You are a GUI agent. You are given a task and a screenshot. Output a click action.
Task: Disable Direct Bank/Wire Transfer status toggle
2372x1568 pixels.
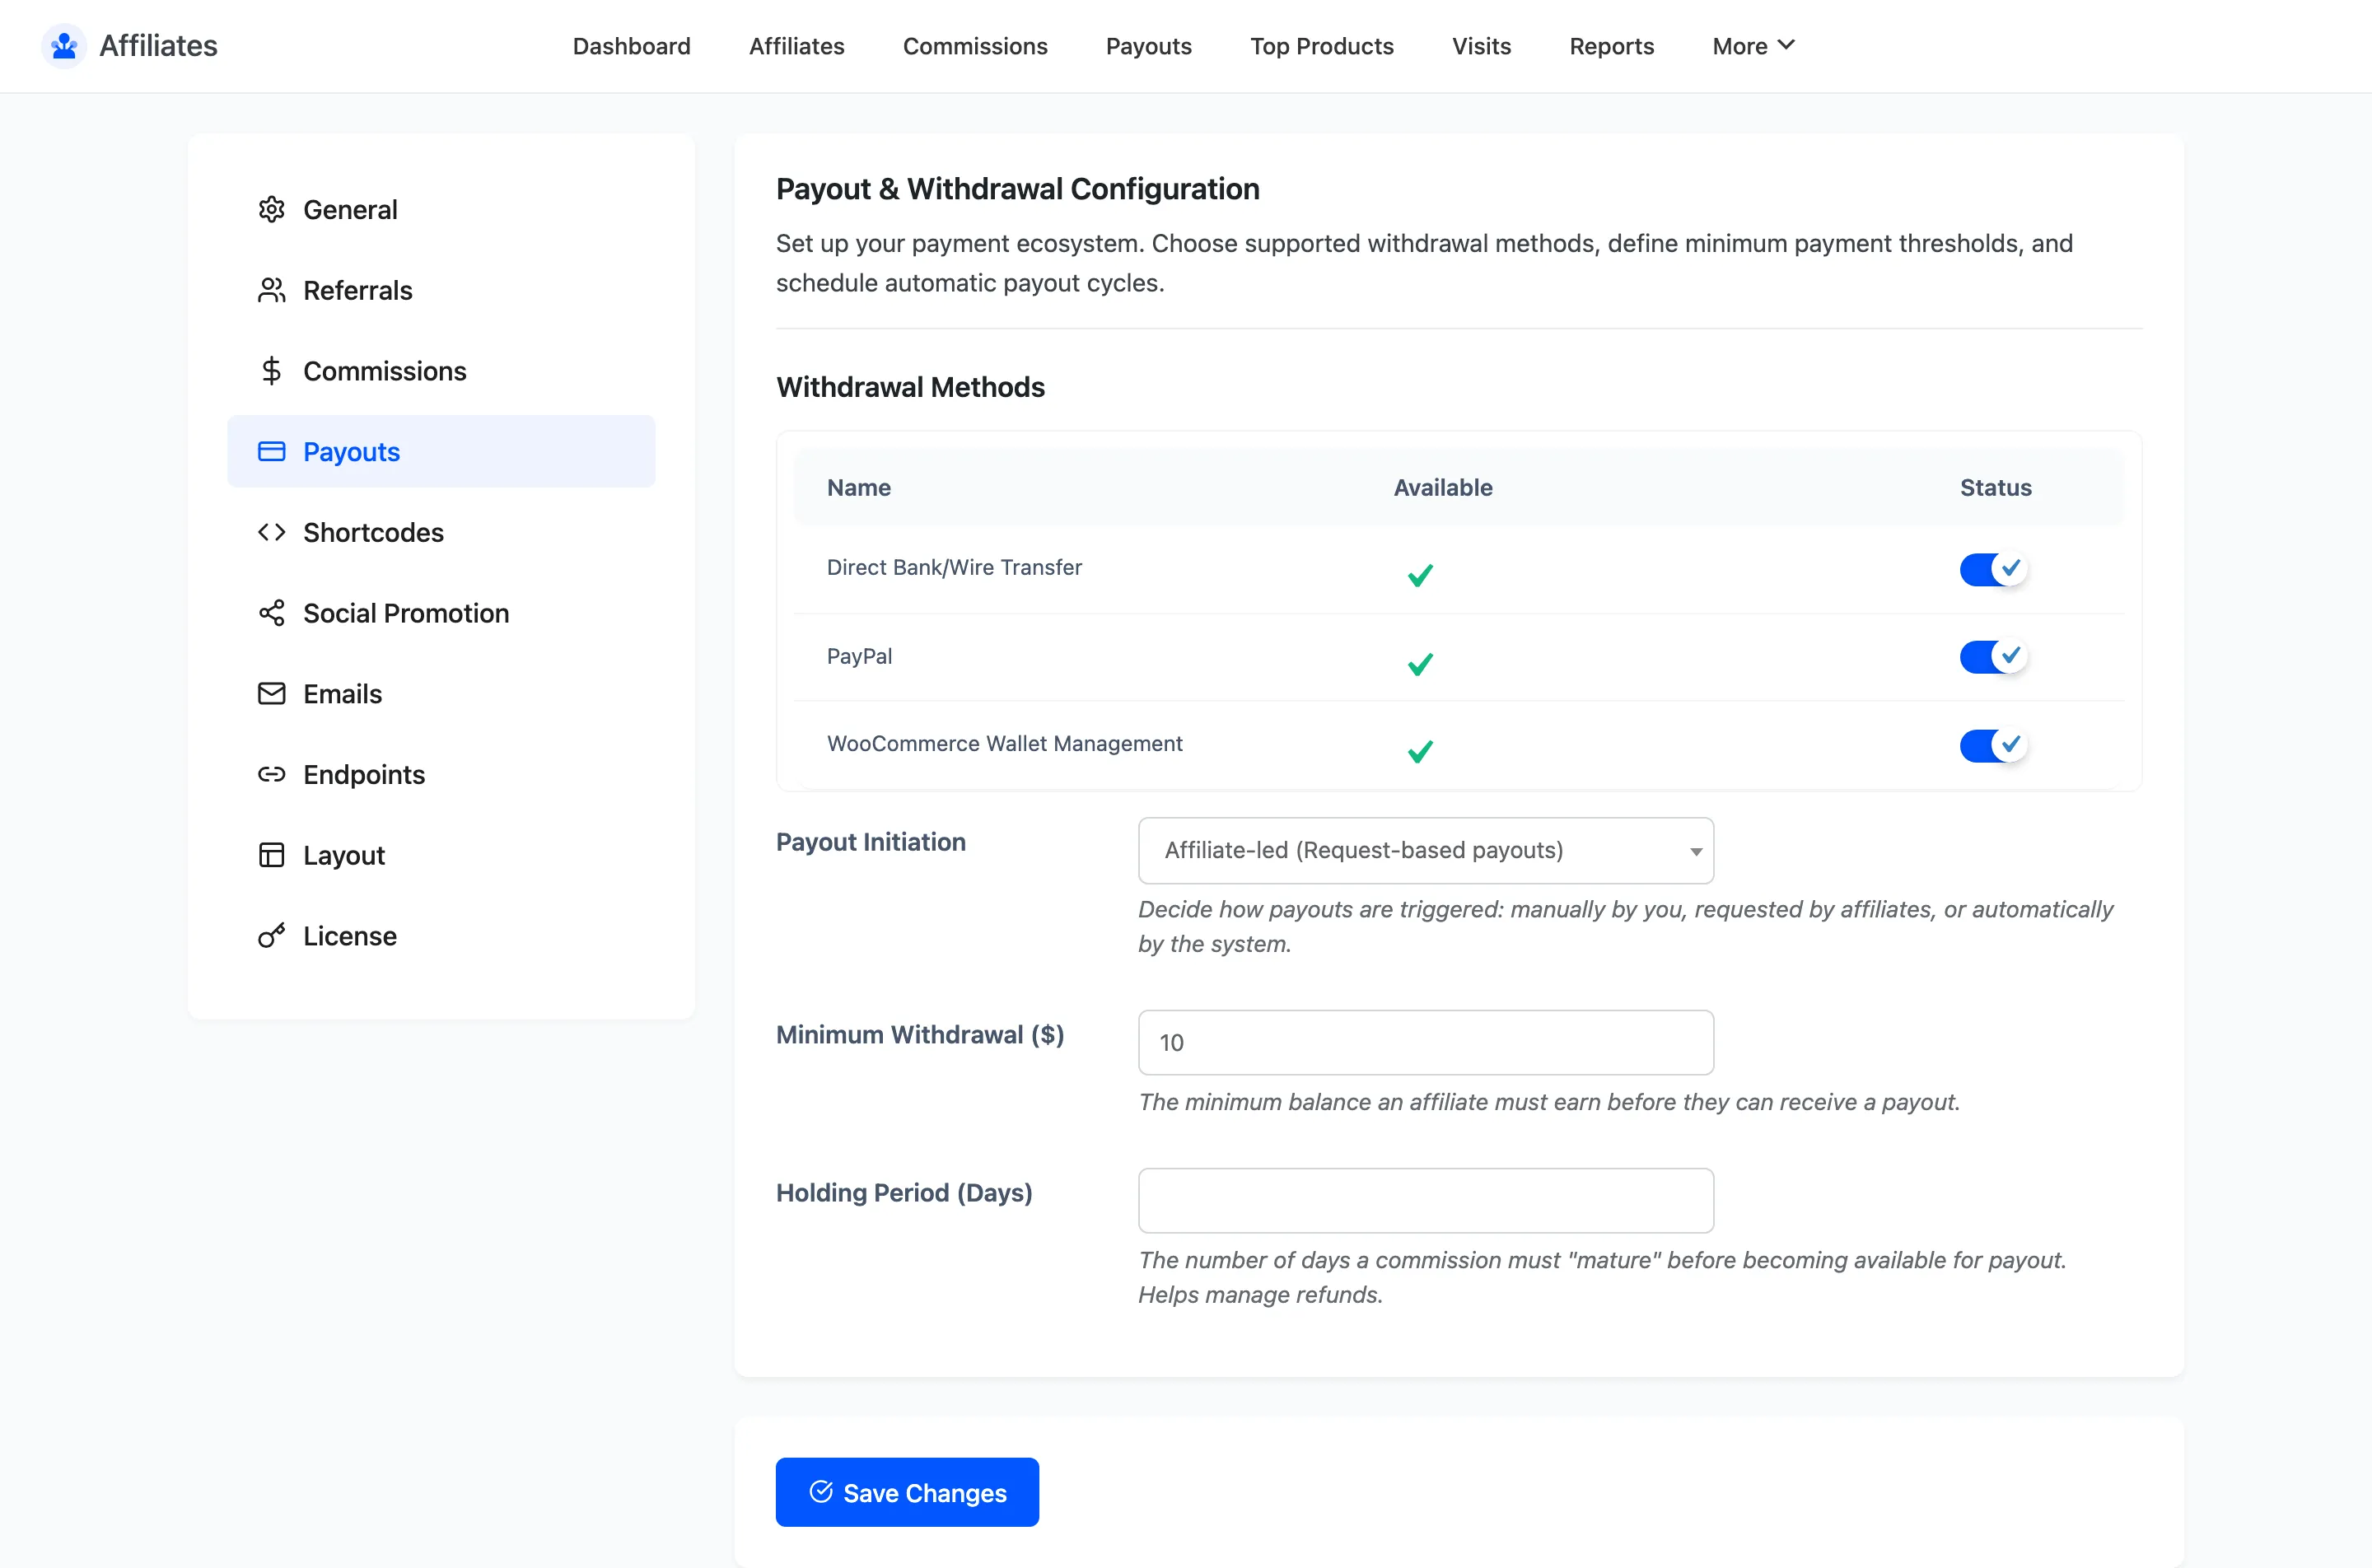point(1993,569)
